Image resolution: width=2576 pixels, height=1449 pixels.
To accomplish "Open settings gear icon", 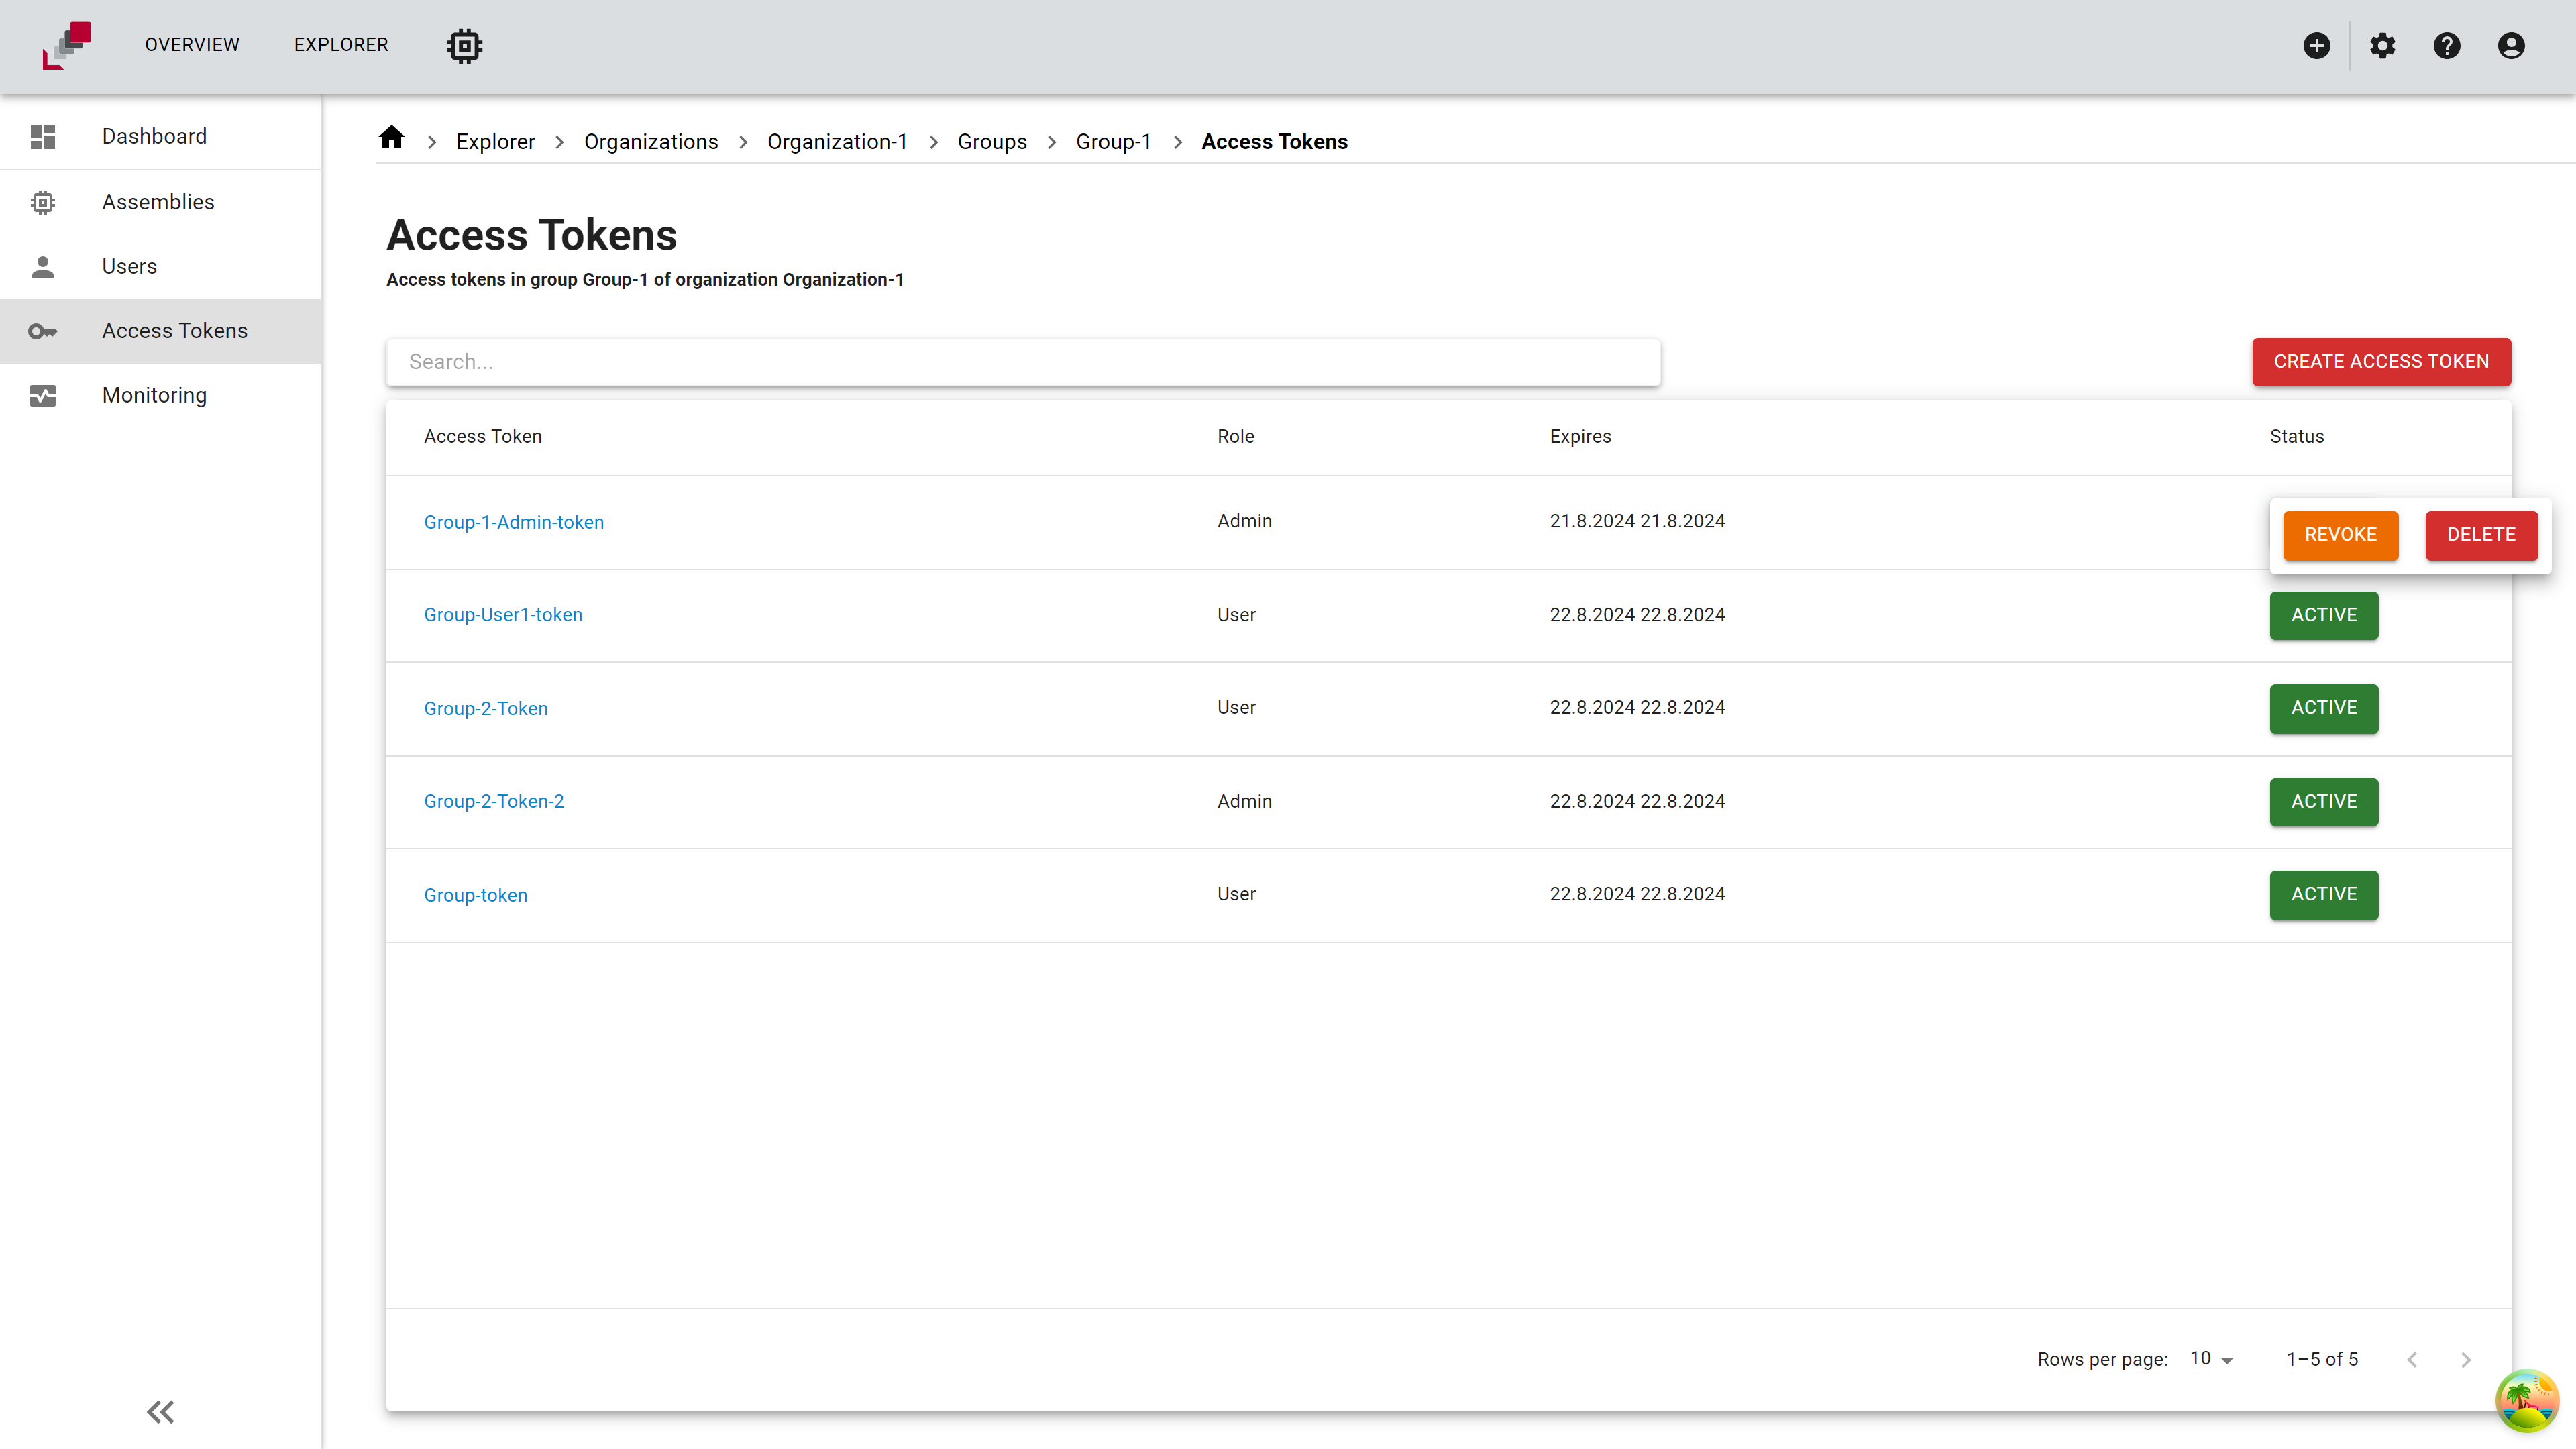I will [2383, 45].
